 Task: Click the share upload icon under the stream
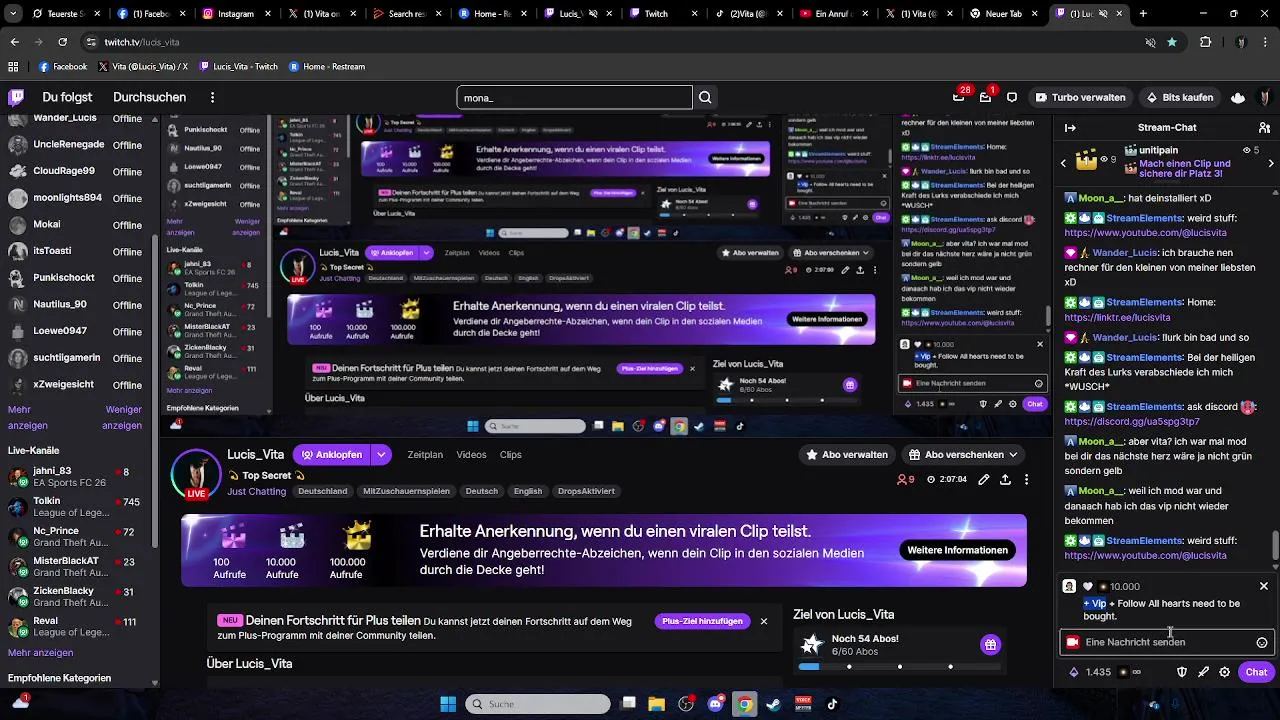click(1005, 480)
